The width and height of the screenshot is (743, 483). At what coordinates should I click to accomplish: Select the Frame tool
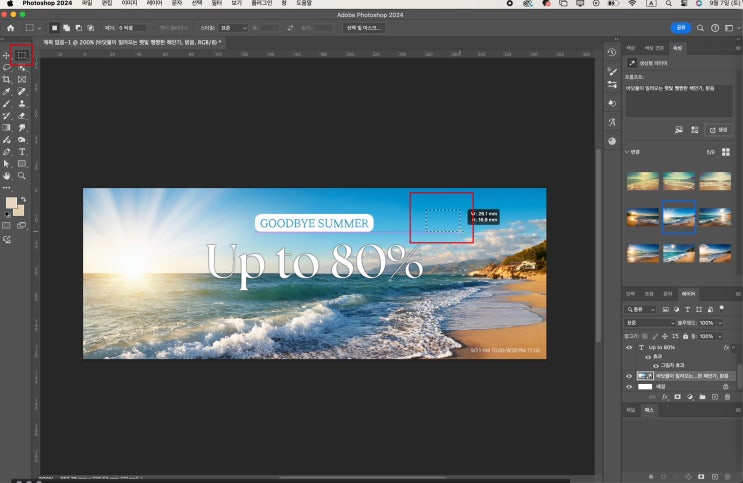(x=22, y=80)
